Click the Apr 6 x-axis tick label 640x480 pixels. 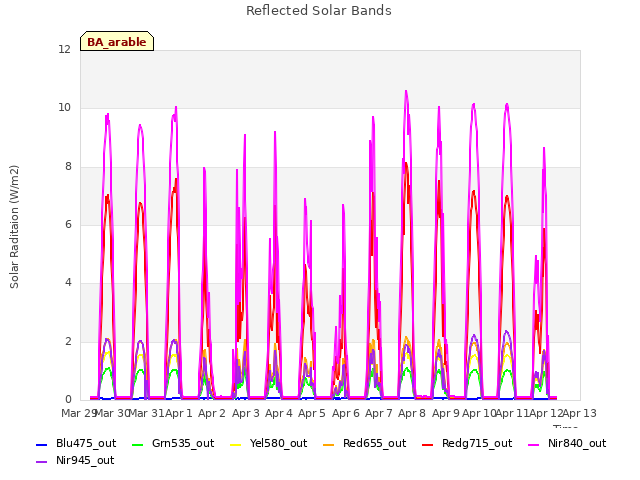pyautogui.click(x=346, y=413)
